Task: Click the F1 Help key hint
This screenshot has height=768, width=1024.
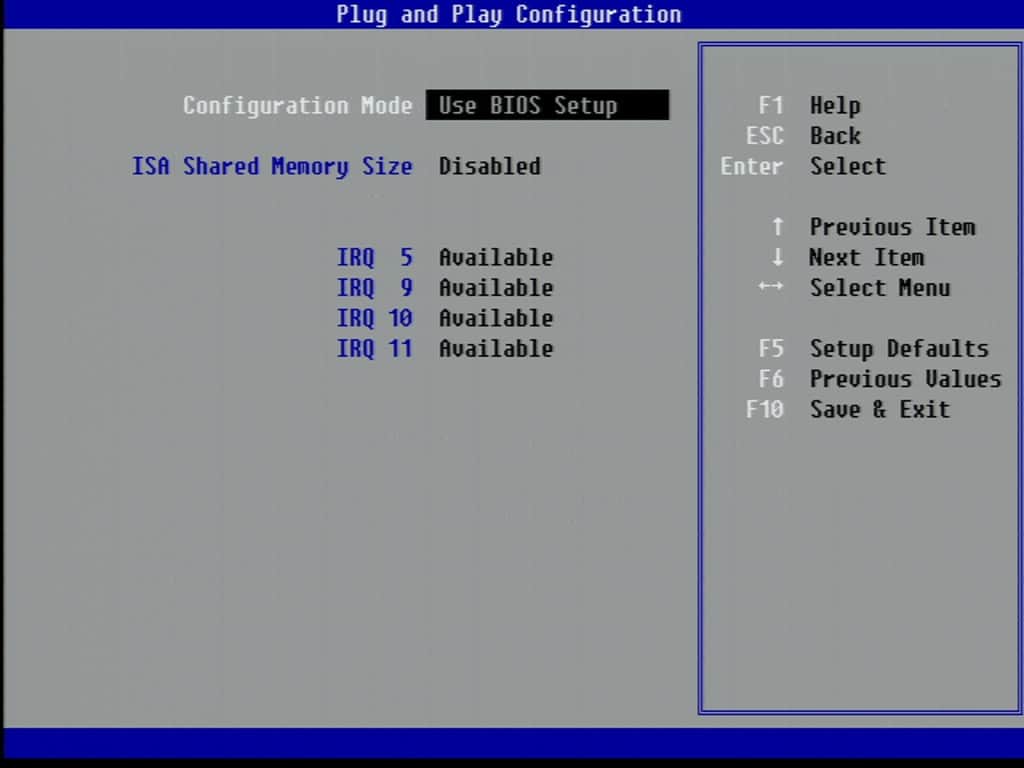Action: (810, 105)
